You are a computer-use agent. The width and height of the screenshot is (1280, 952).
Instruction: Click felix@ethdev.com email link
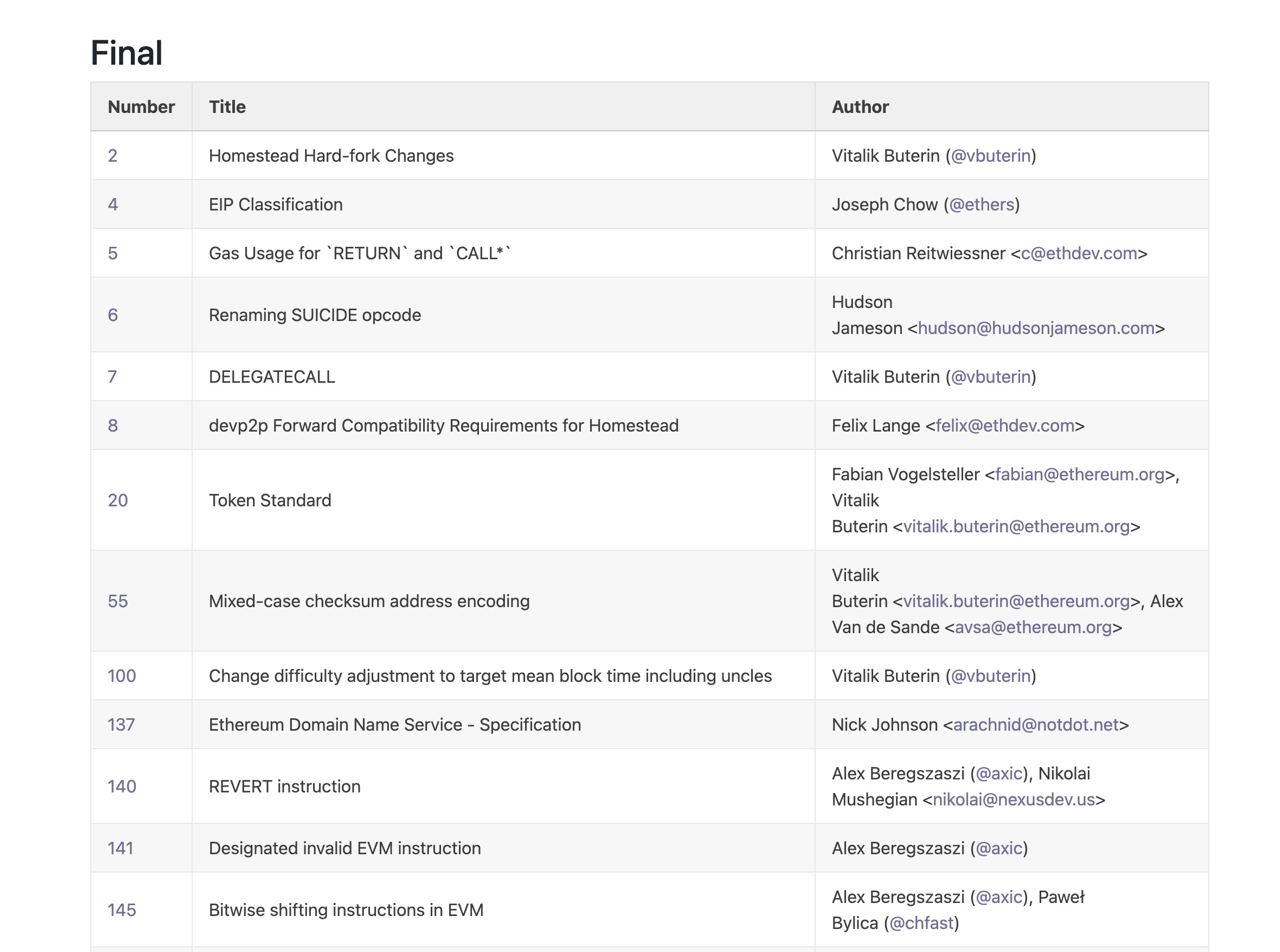click(x=1004, y=426)
